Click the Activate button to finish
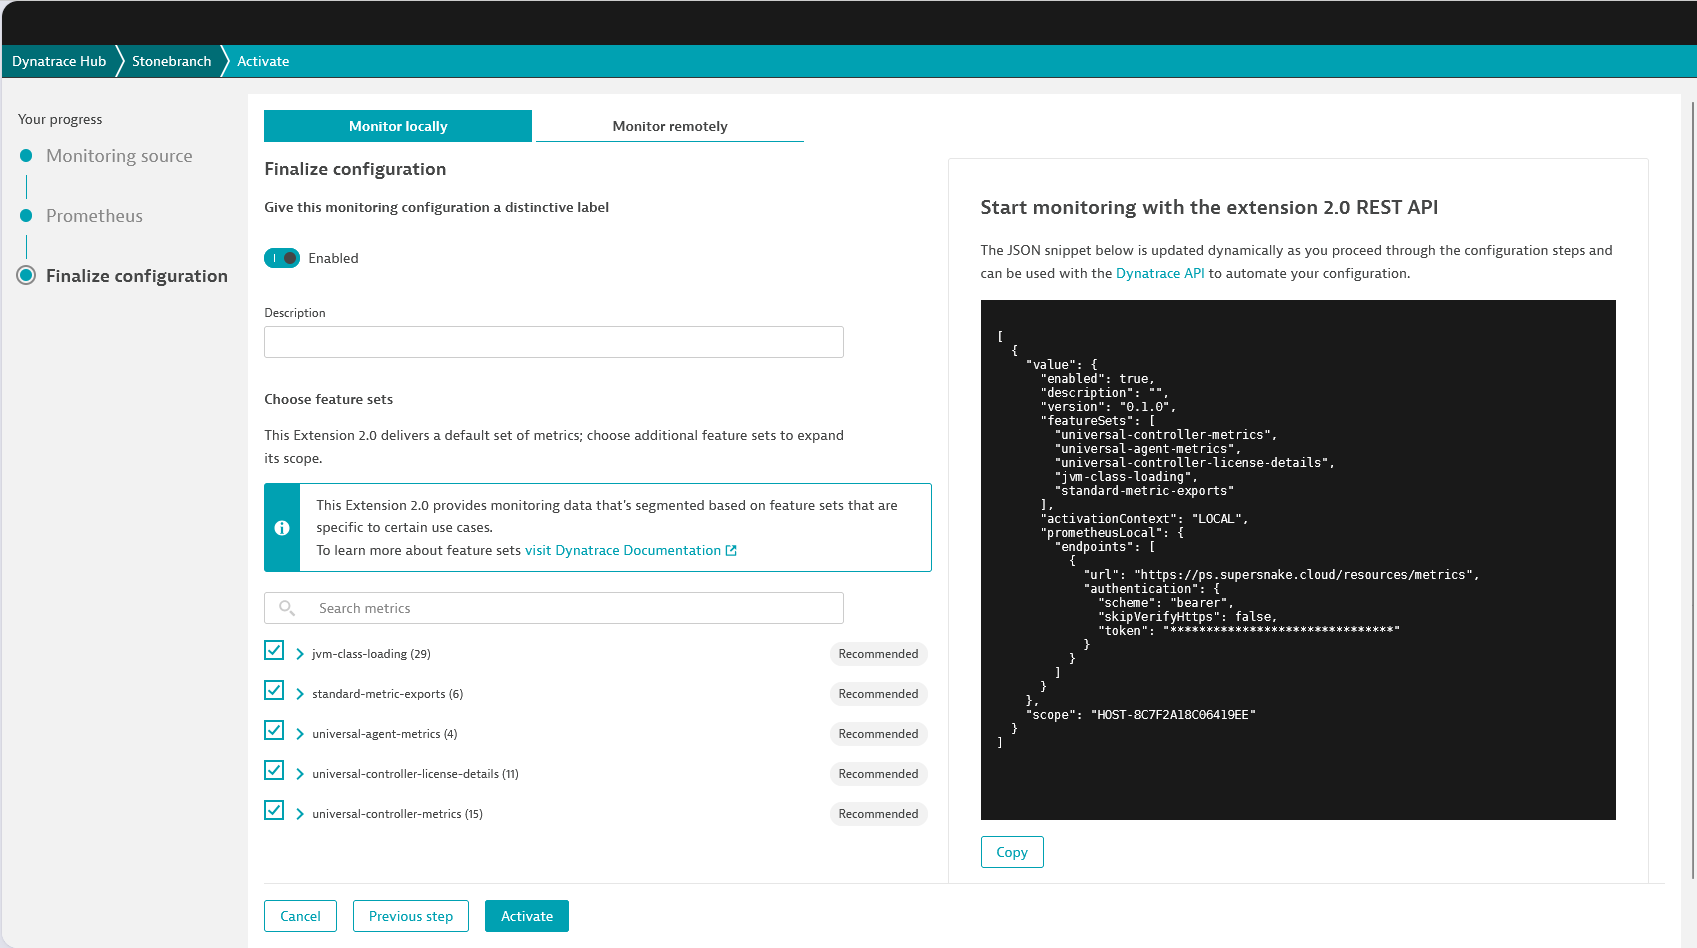 click(x=527, y=916)
